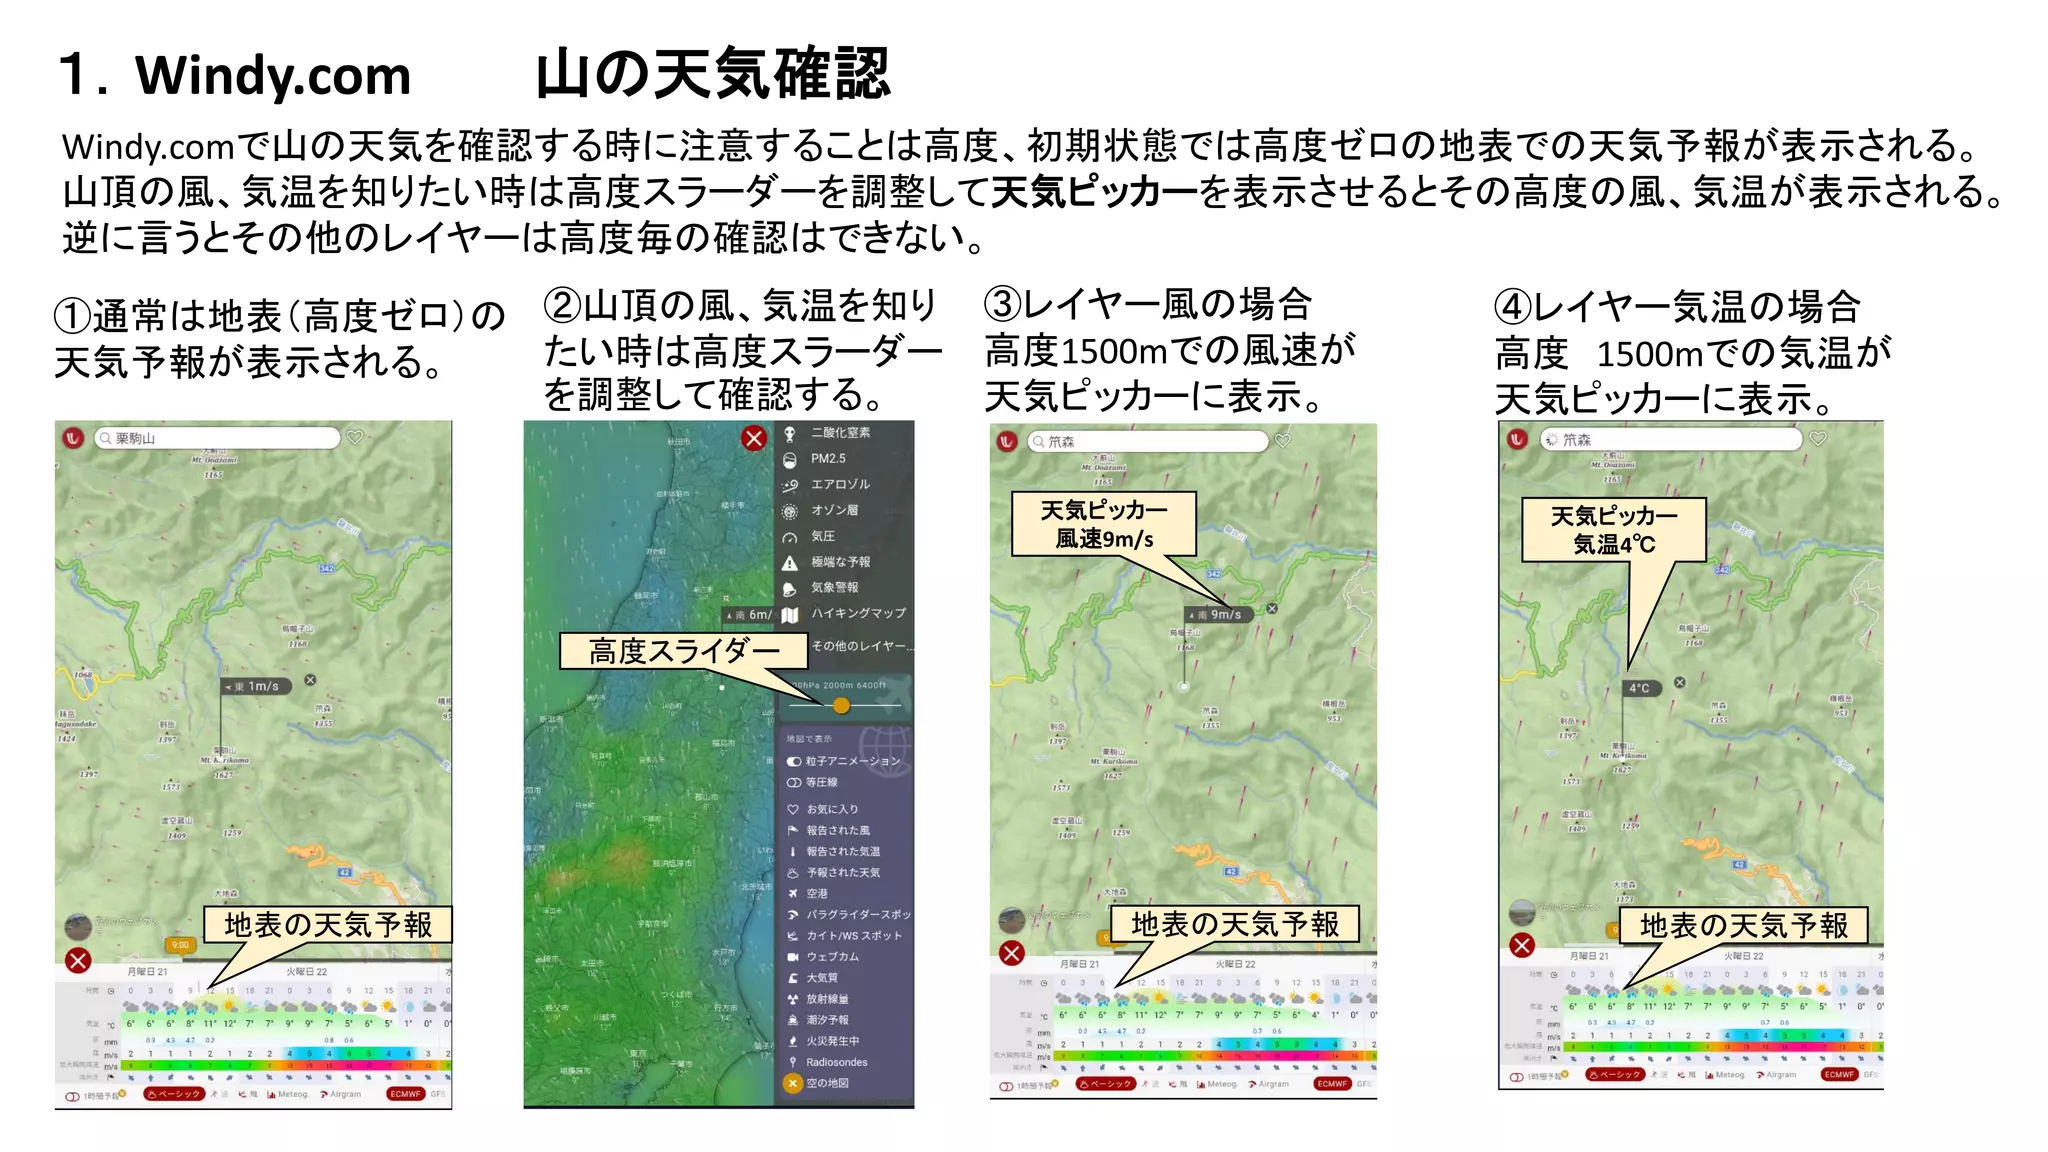Open Meteog. tab in 栗駒山 screenshot
Viewport: 2048px width, 1152px height.
pos(288,1094)
